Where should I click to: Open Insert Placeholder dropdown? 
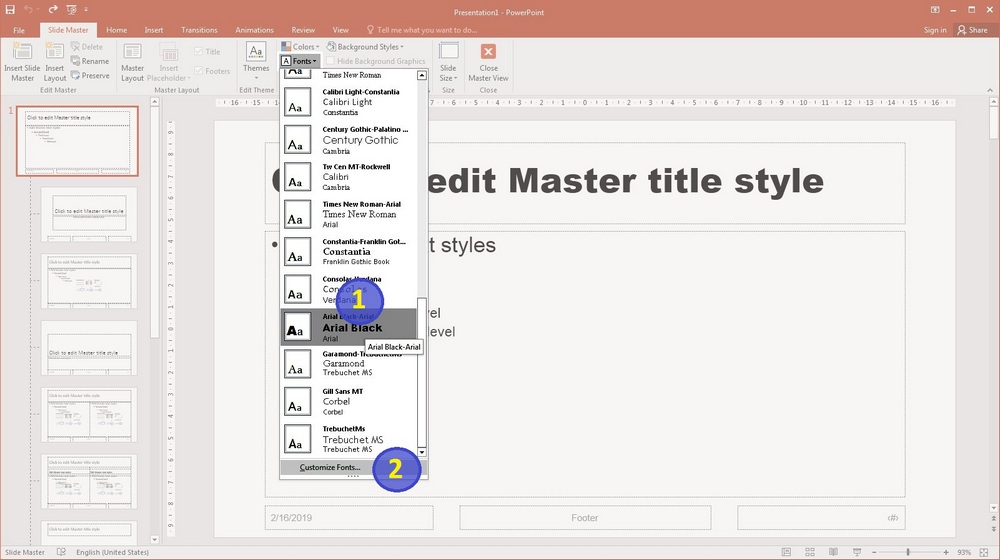coord(168,62)
